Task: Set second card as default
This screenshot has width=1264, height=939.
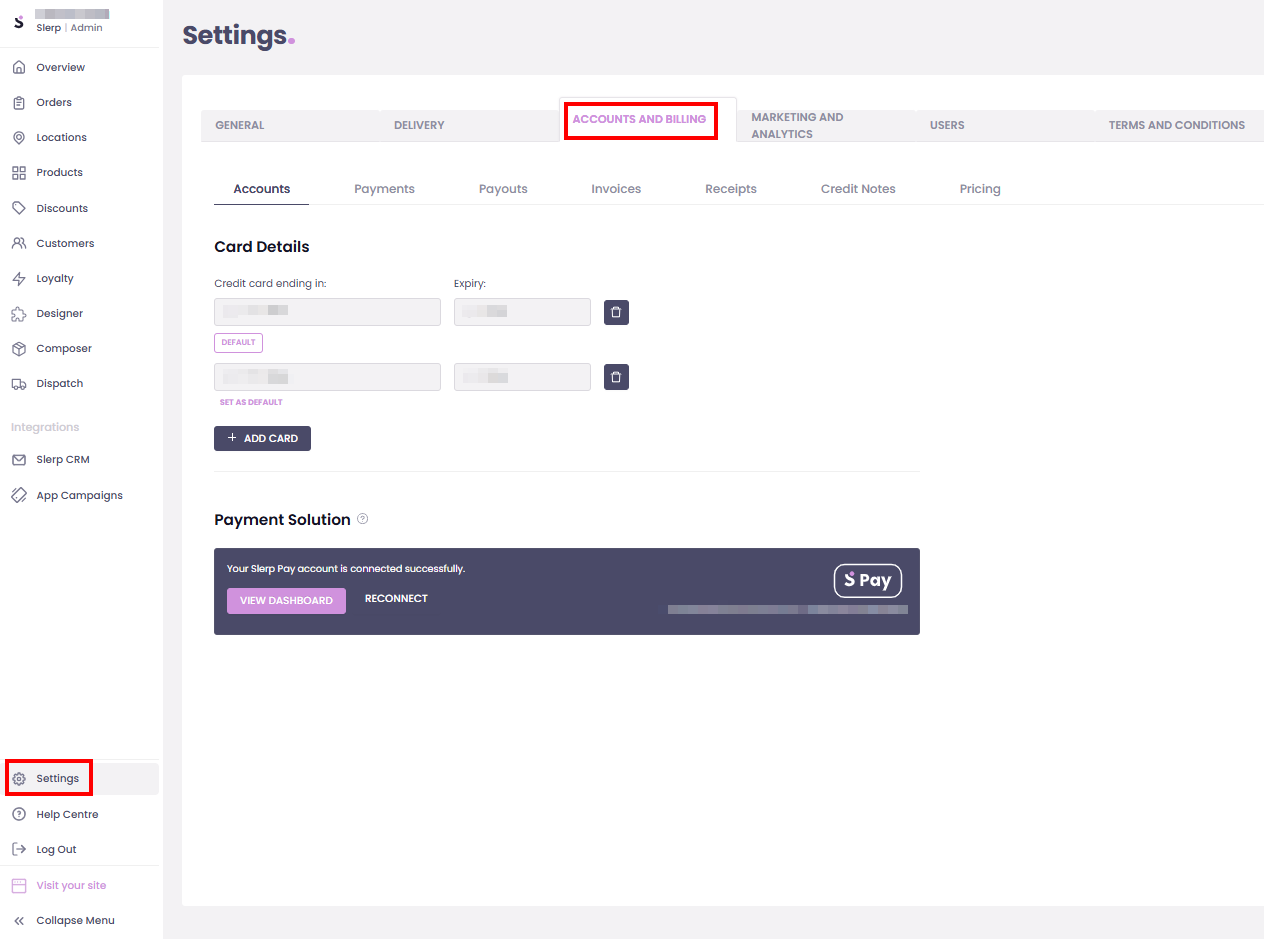Action: (251, 402)
